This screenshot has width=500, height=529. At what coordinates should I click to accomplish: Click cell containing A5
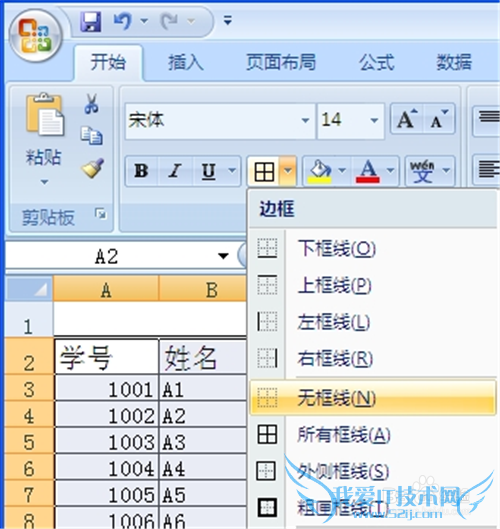[x=203, y=494]
